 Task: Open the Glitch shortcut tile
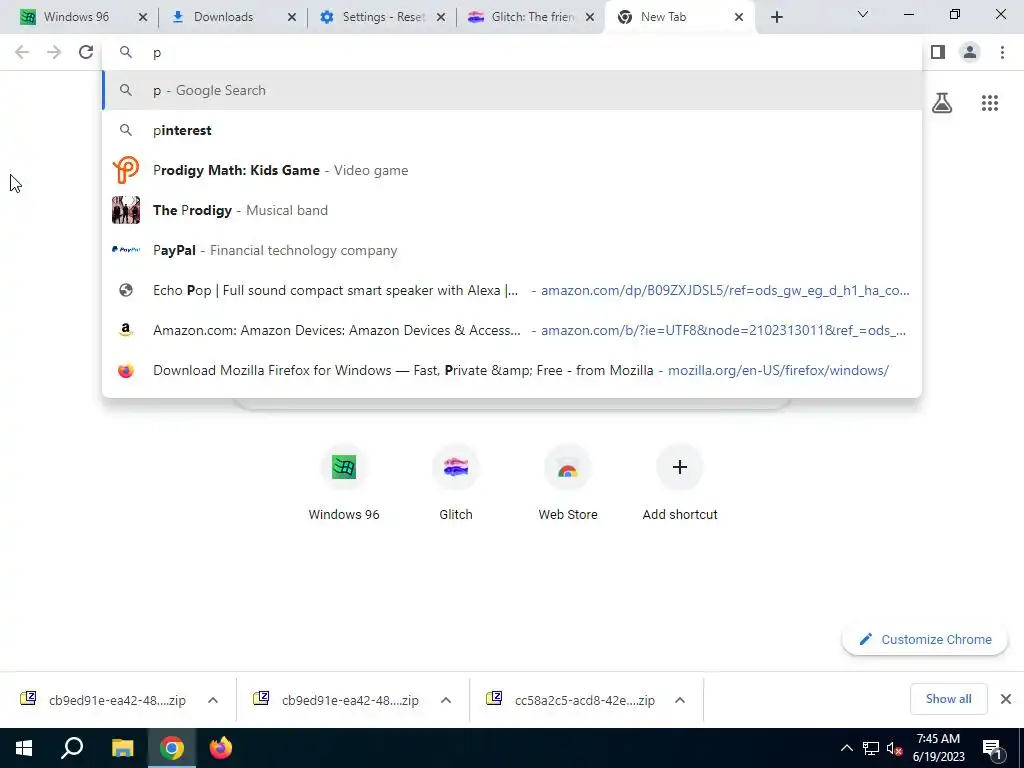[456, 483]
